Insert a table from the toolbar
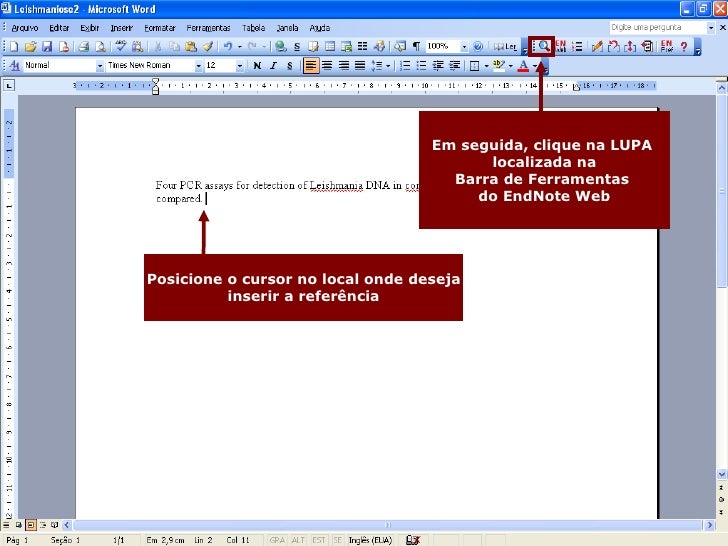728x546 pixels. pyautogui.click(x=330, y=46)
